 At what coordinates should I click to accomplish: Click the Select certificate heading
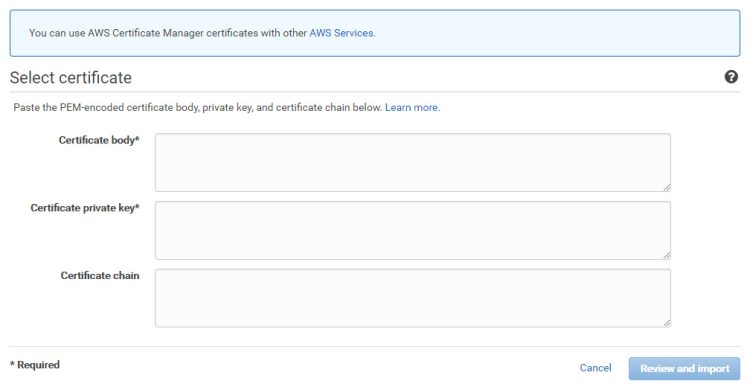[71, 77]
